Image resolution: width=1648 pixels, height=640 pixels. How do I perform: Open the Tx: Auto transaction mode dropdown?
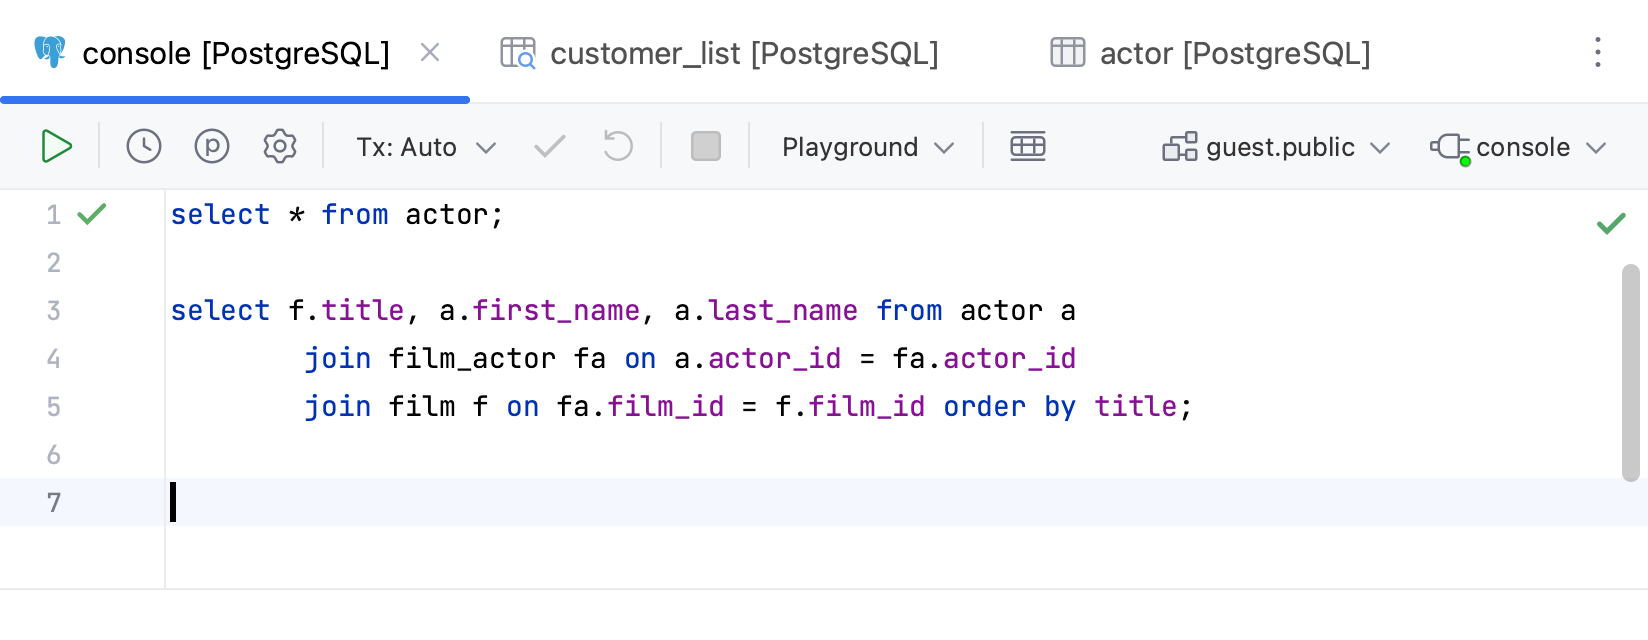click(x=426, y=147)
